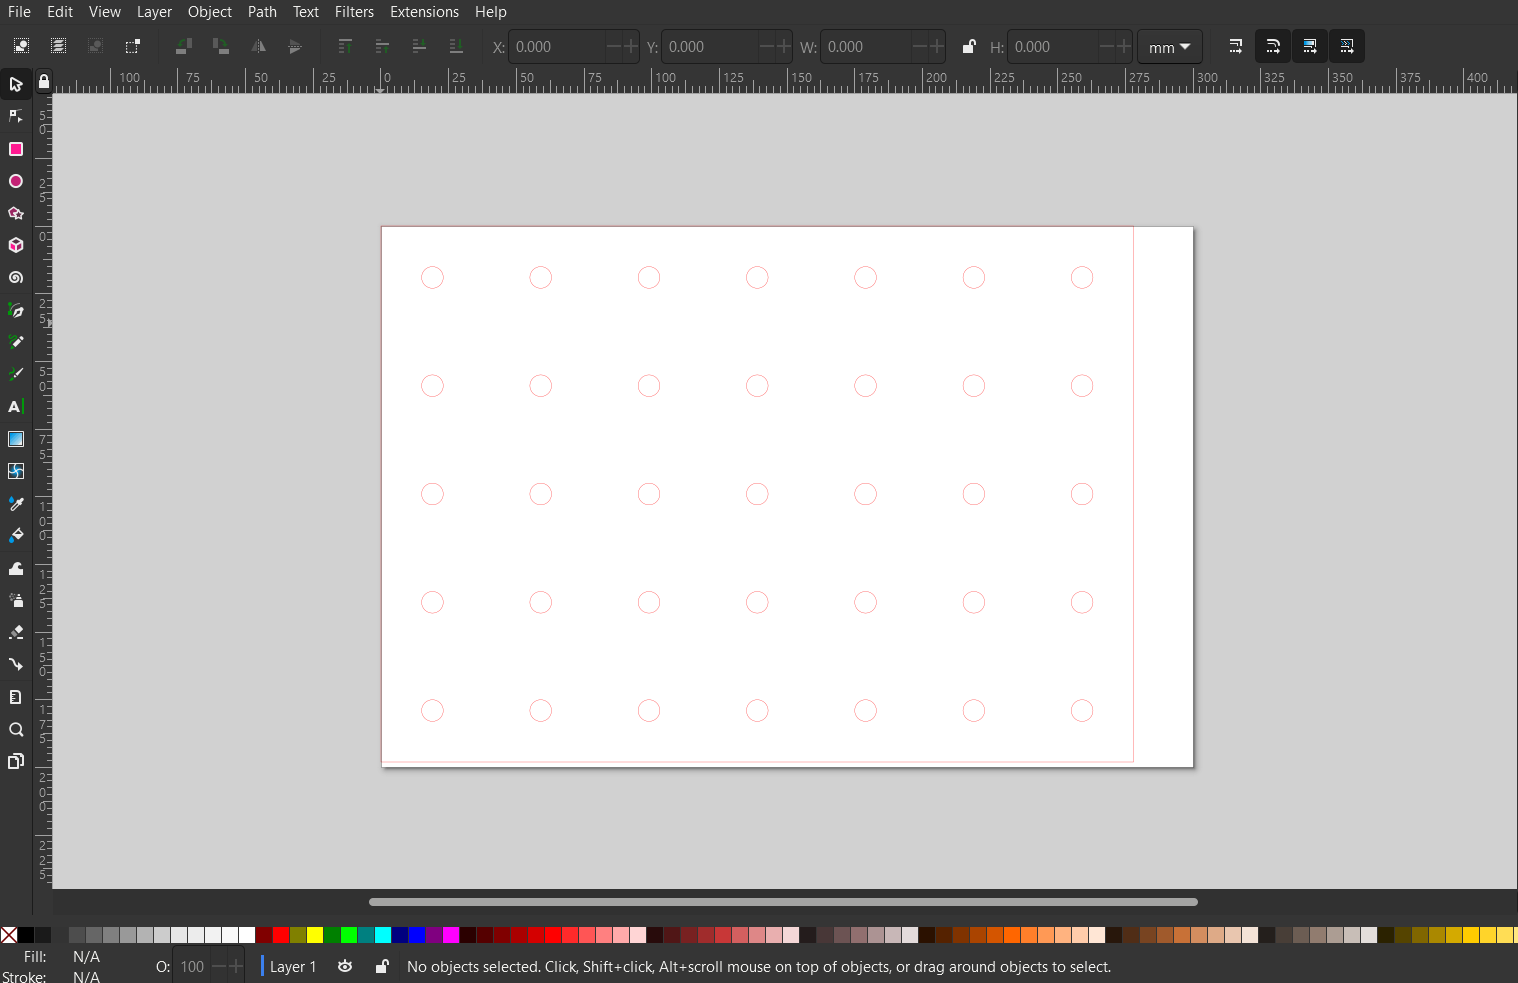Open the Text menu

click(306, 12)
